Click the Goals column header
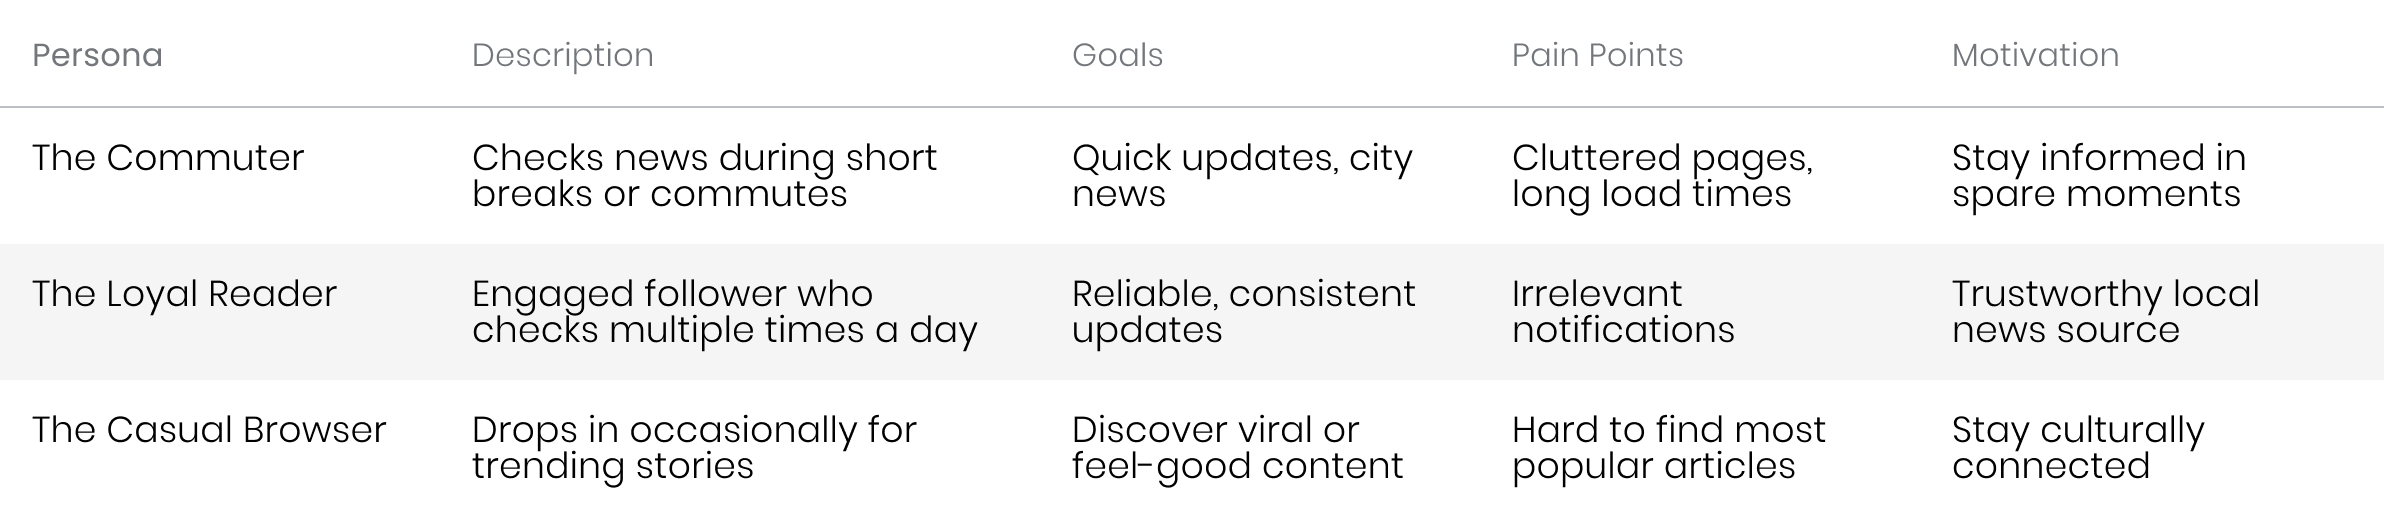 click(x=1117, y=54)
